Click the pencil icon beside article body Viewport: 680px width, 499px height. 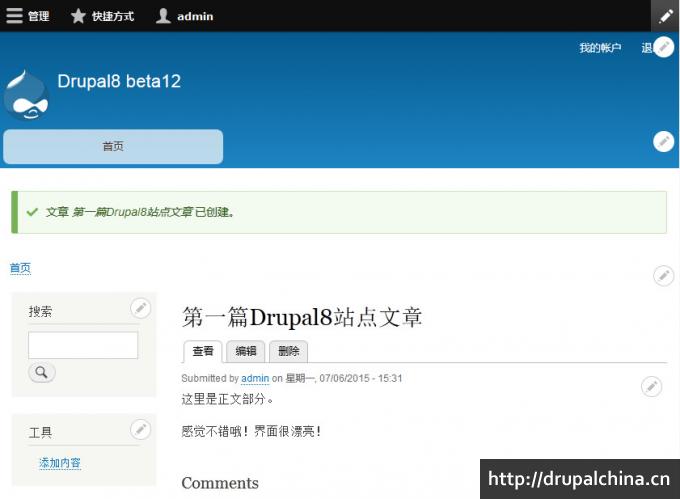click(x=651, y=387)
